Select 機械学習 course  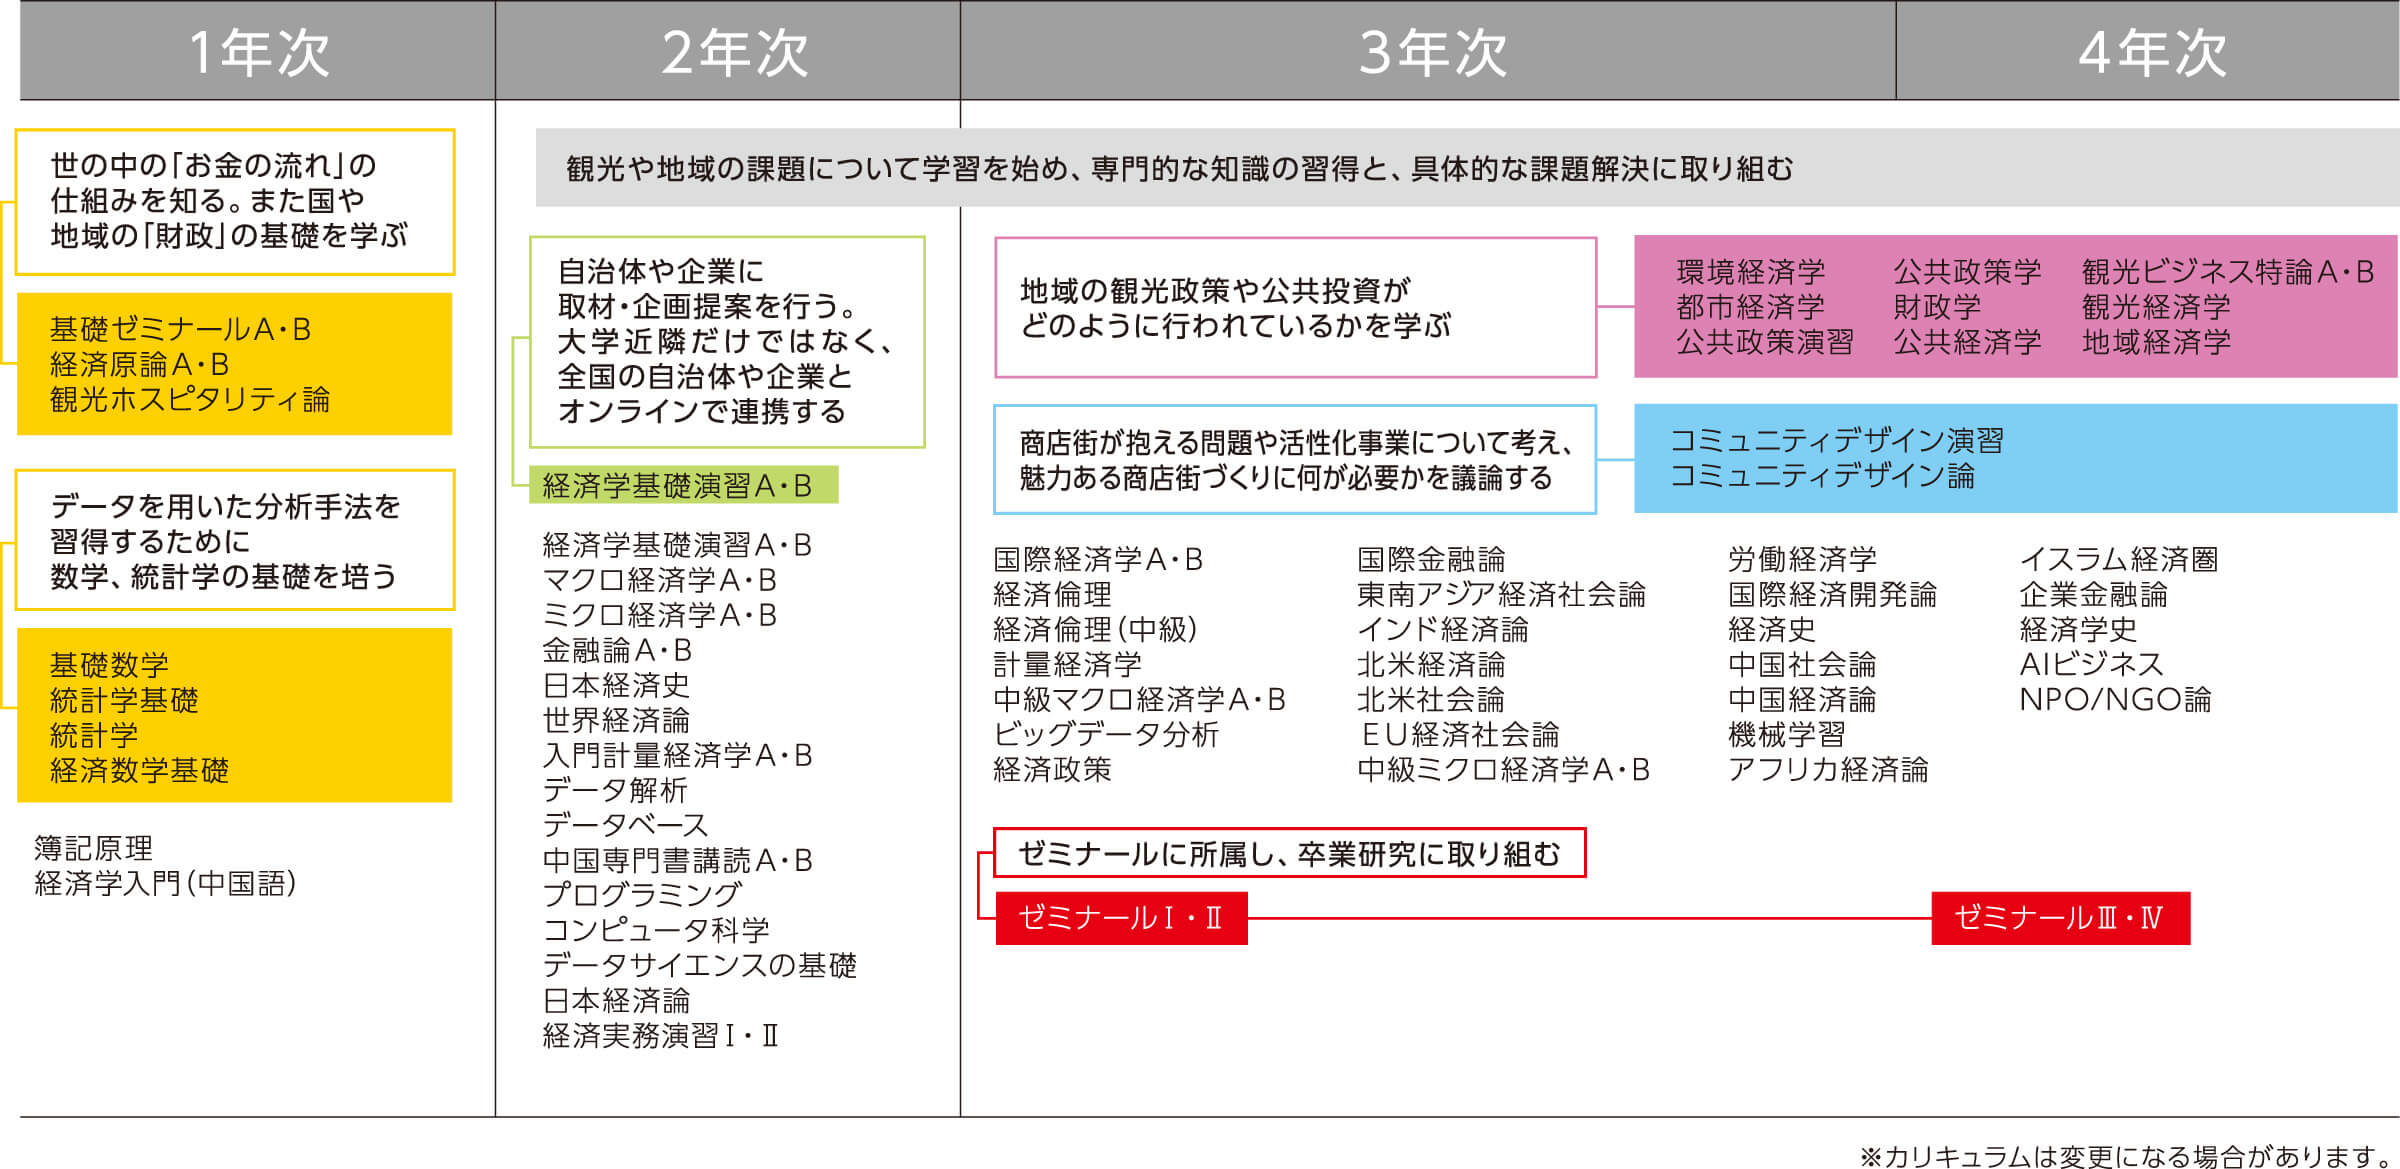coord(1787,734)
